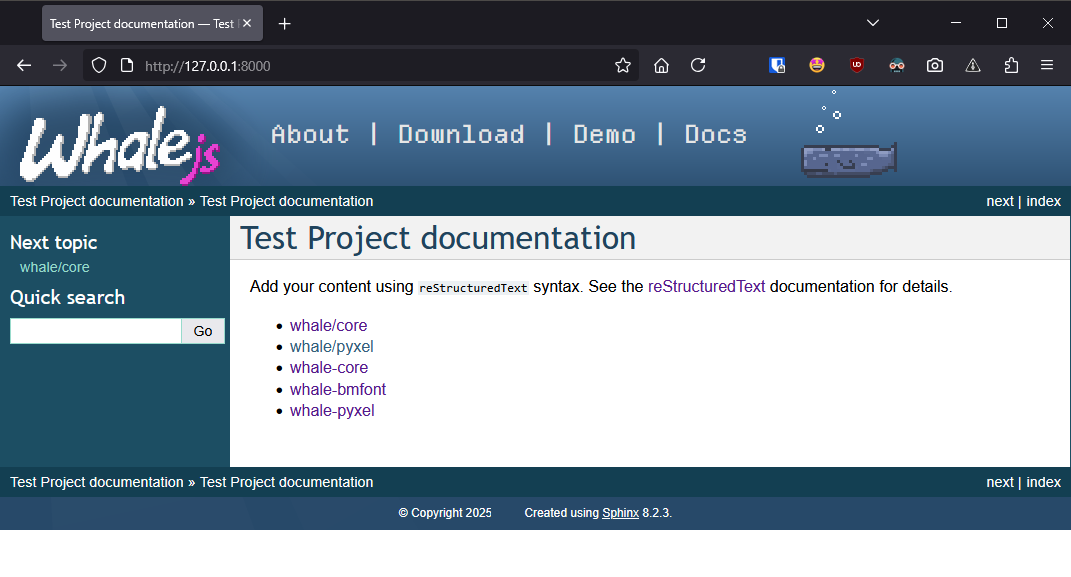Open the whale/pyxel content link

pos(332,347)
